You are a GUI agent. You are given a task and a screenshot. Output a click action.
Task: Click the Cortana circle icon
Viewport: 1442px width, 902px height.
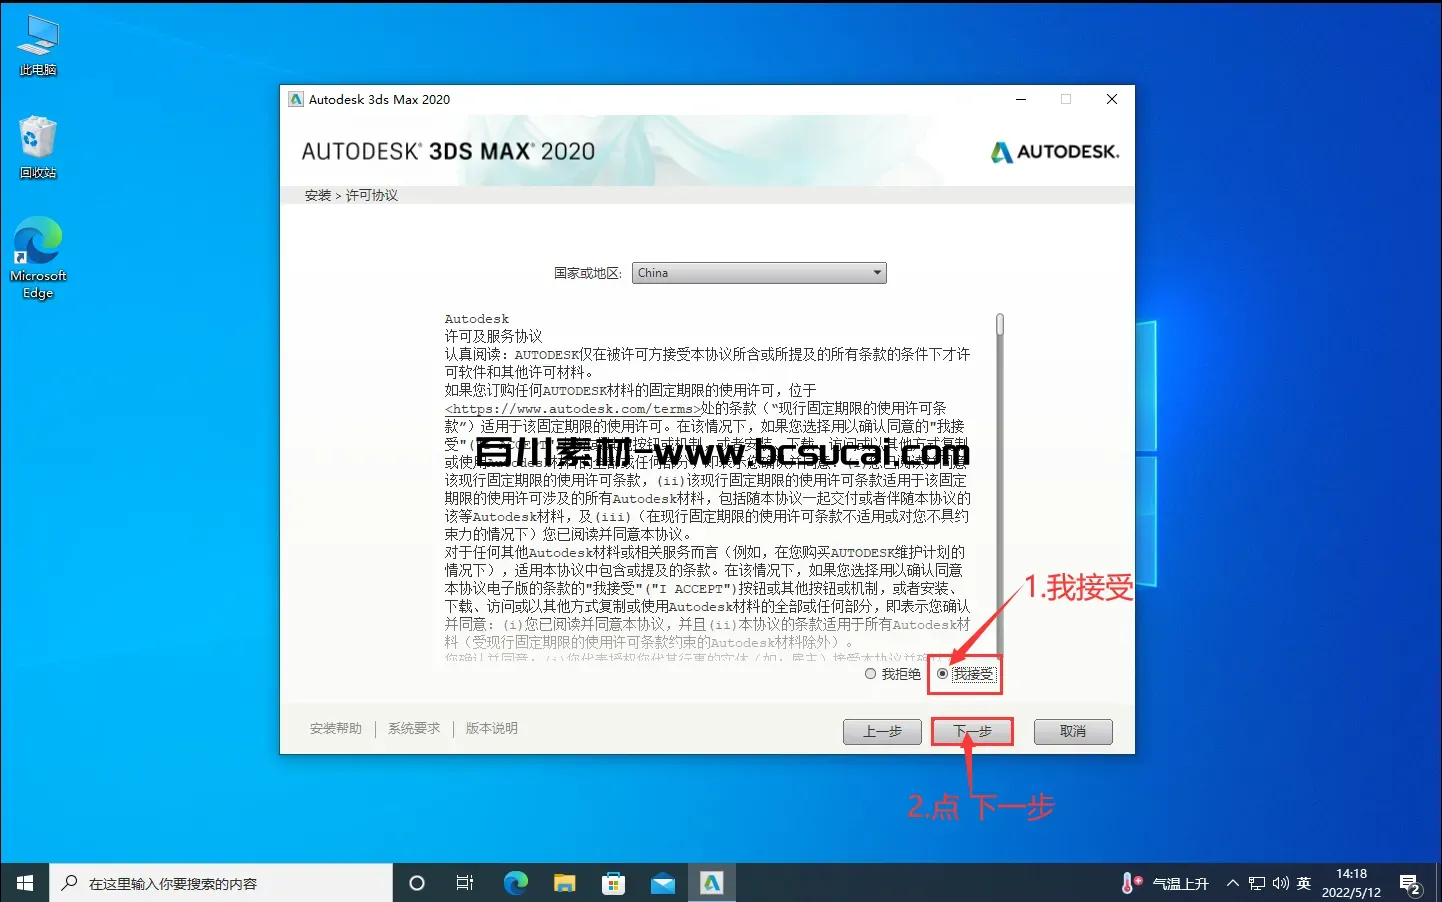[x=417, y=883]
